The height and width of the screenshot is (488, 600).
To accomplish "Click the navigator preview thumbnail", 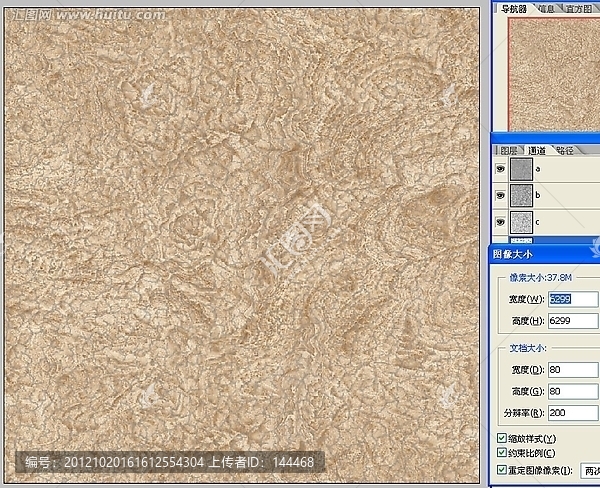I will (554, 74).
